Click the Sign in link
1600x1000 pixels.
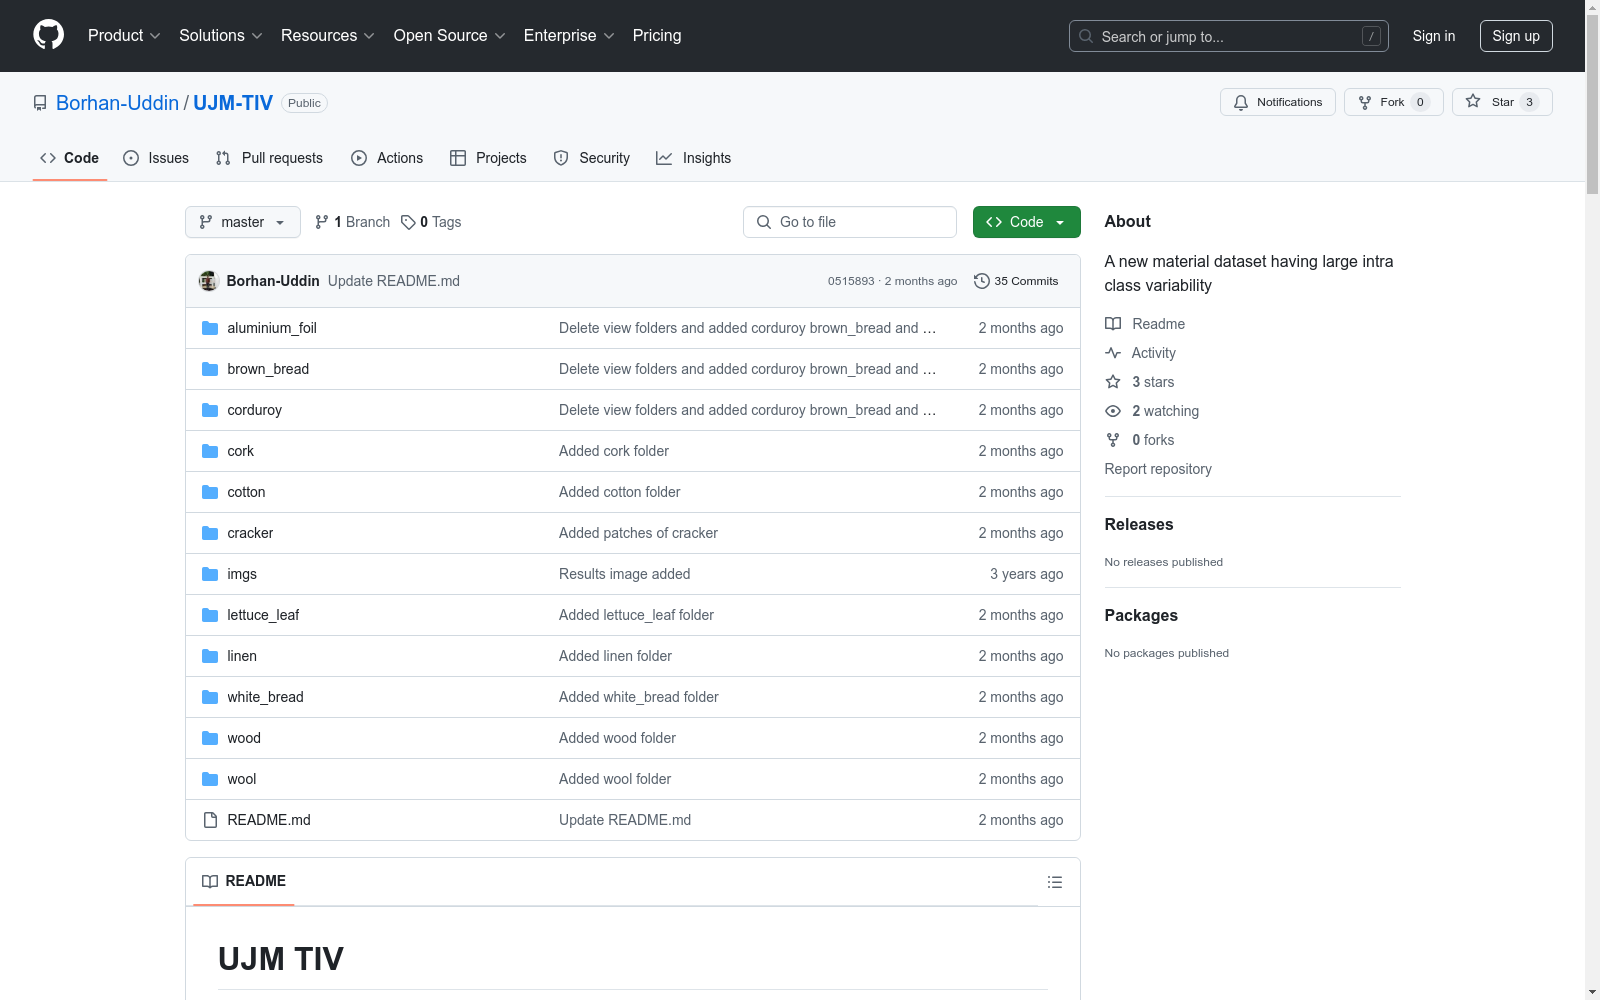(1433, 36)
